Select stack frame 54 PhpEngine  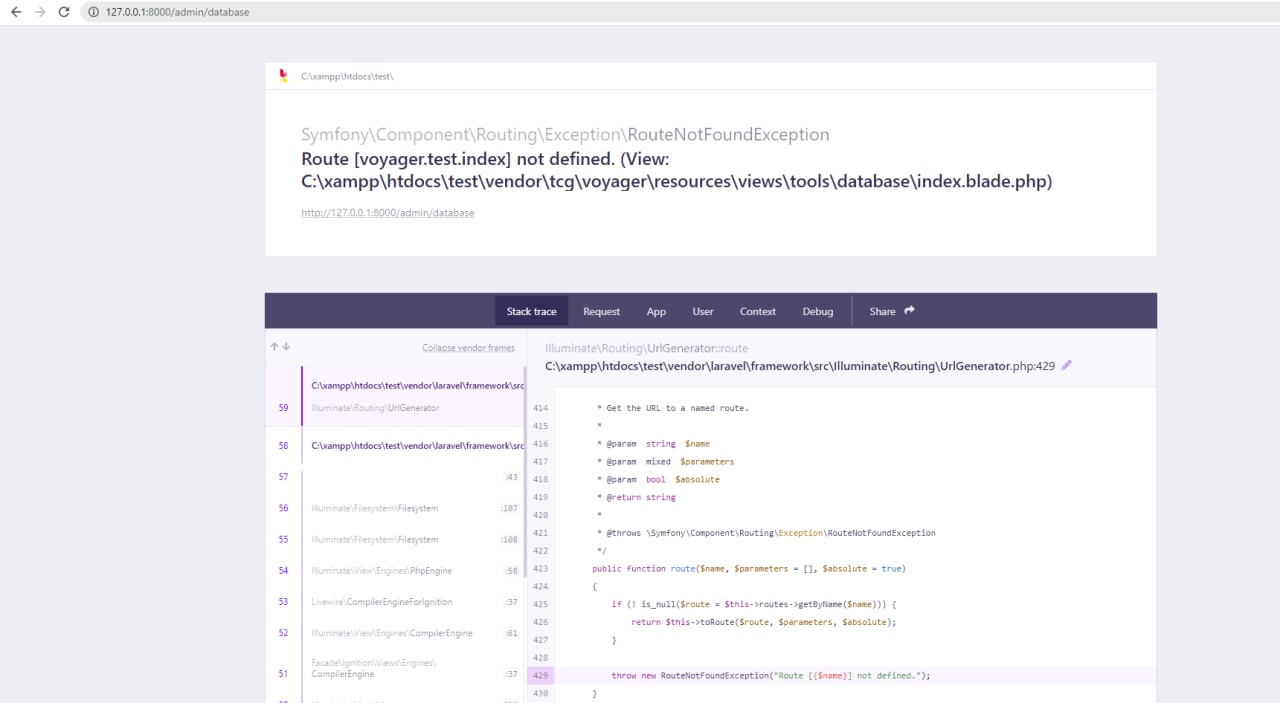(x=395, y=570)
